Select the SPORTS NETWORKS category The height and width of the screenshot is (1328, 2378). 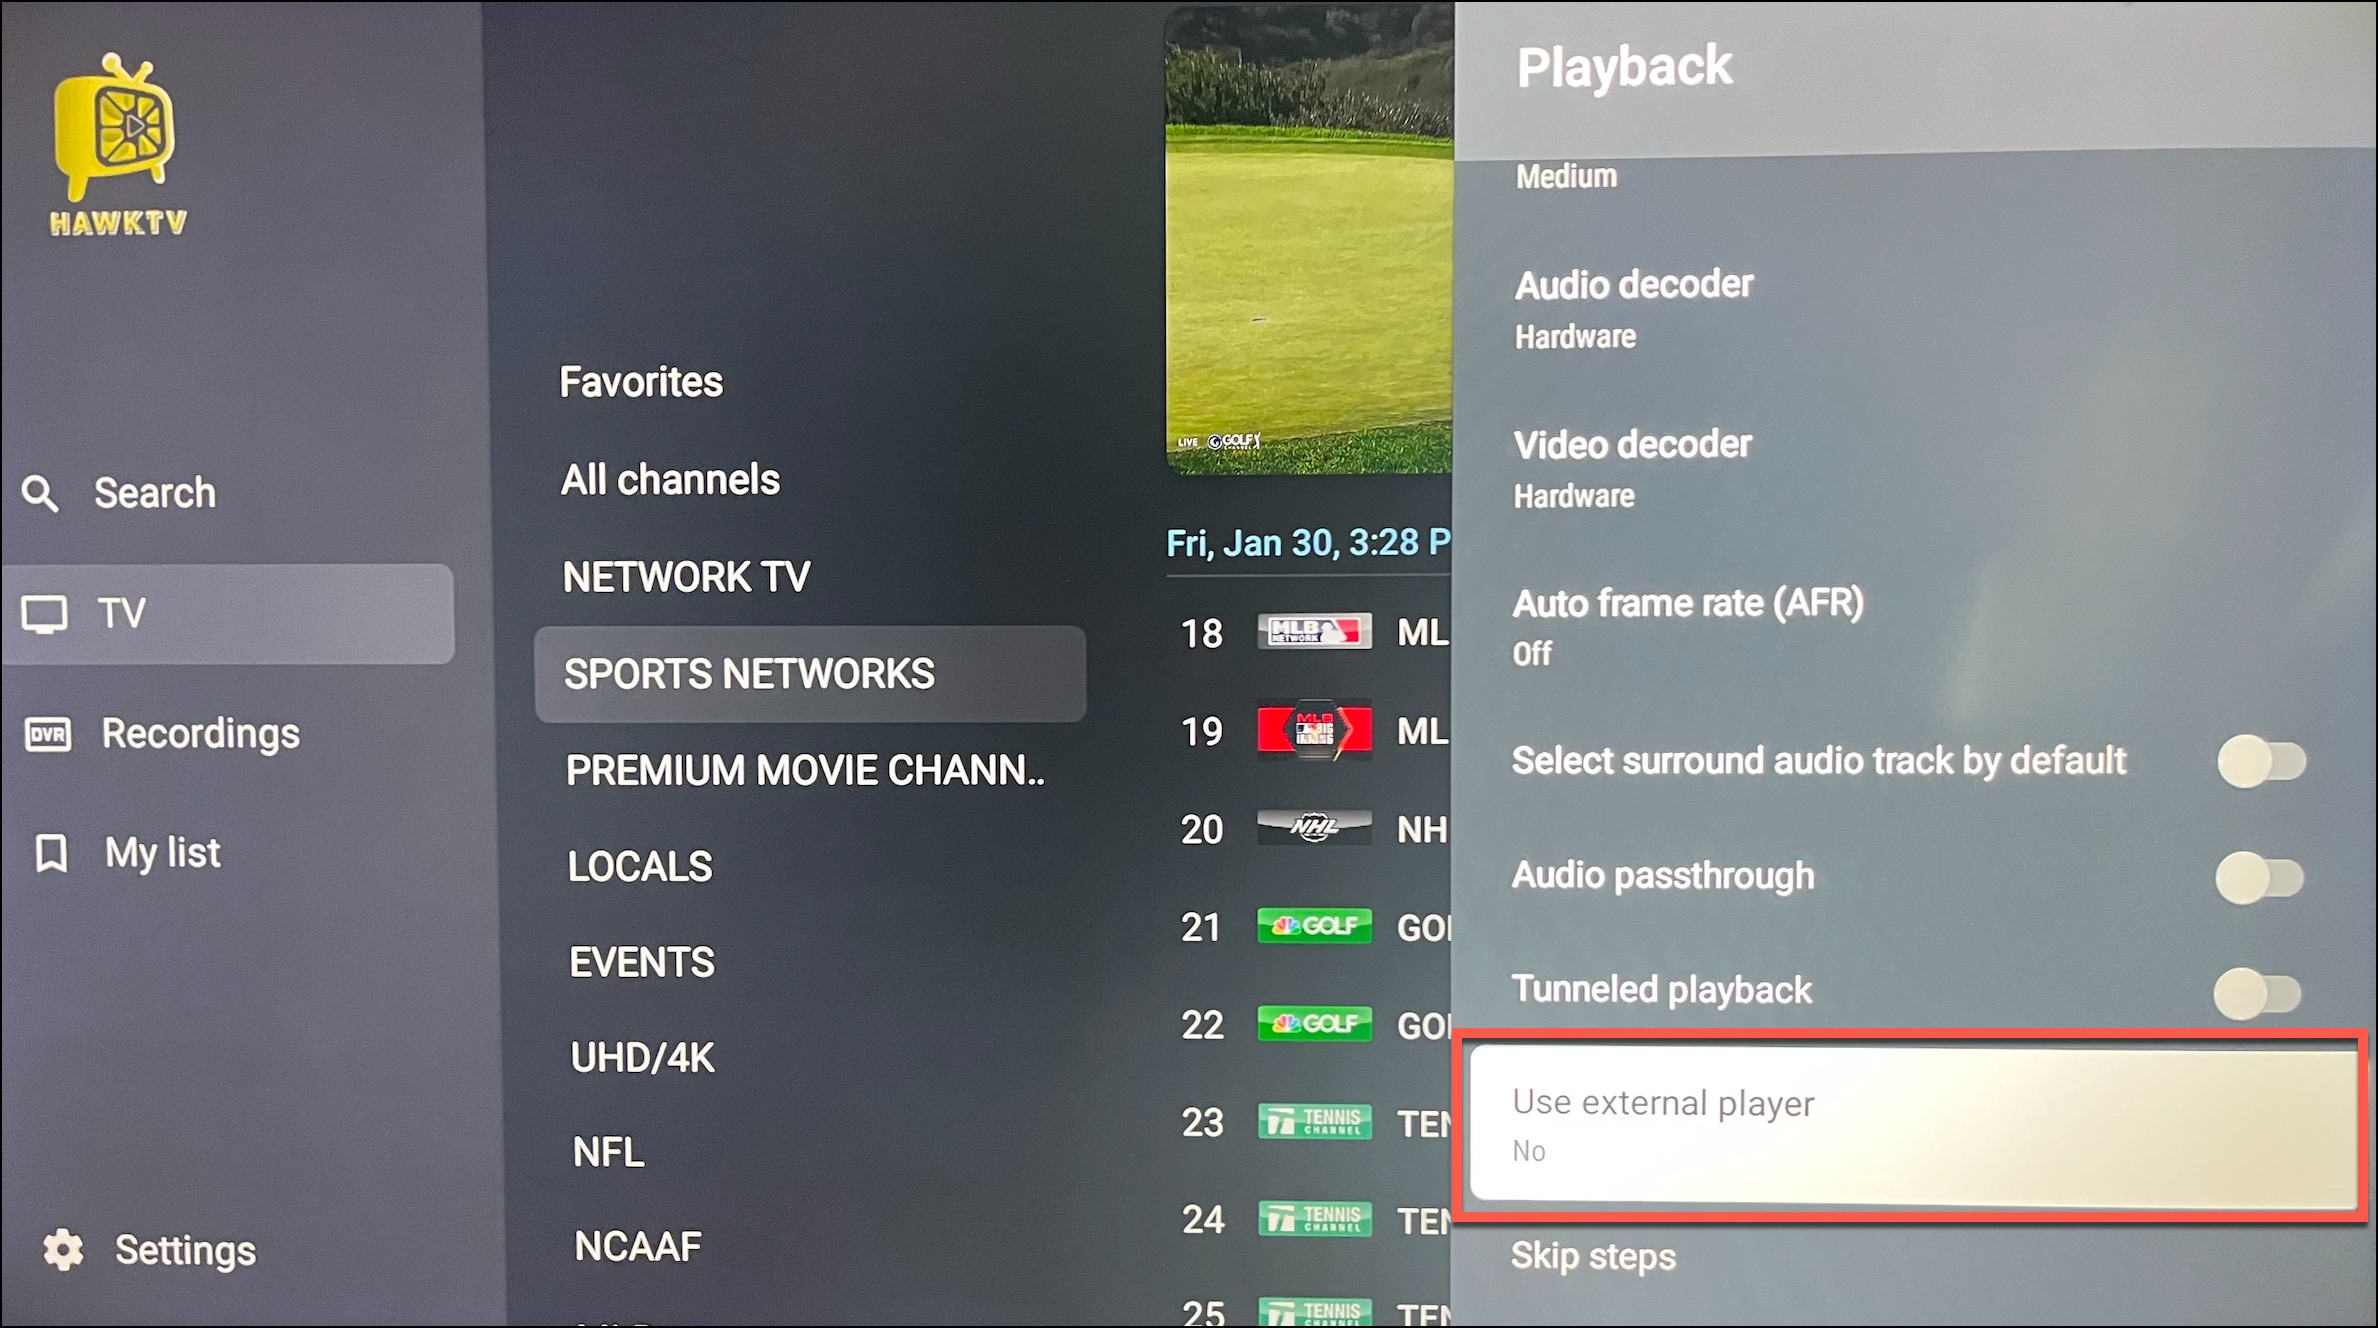[810, 674]
